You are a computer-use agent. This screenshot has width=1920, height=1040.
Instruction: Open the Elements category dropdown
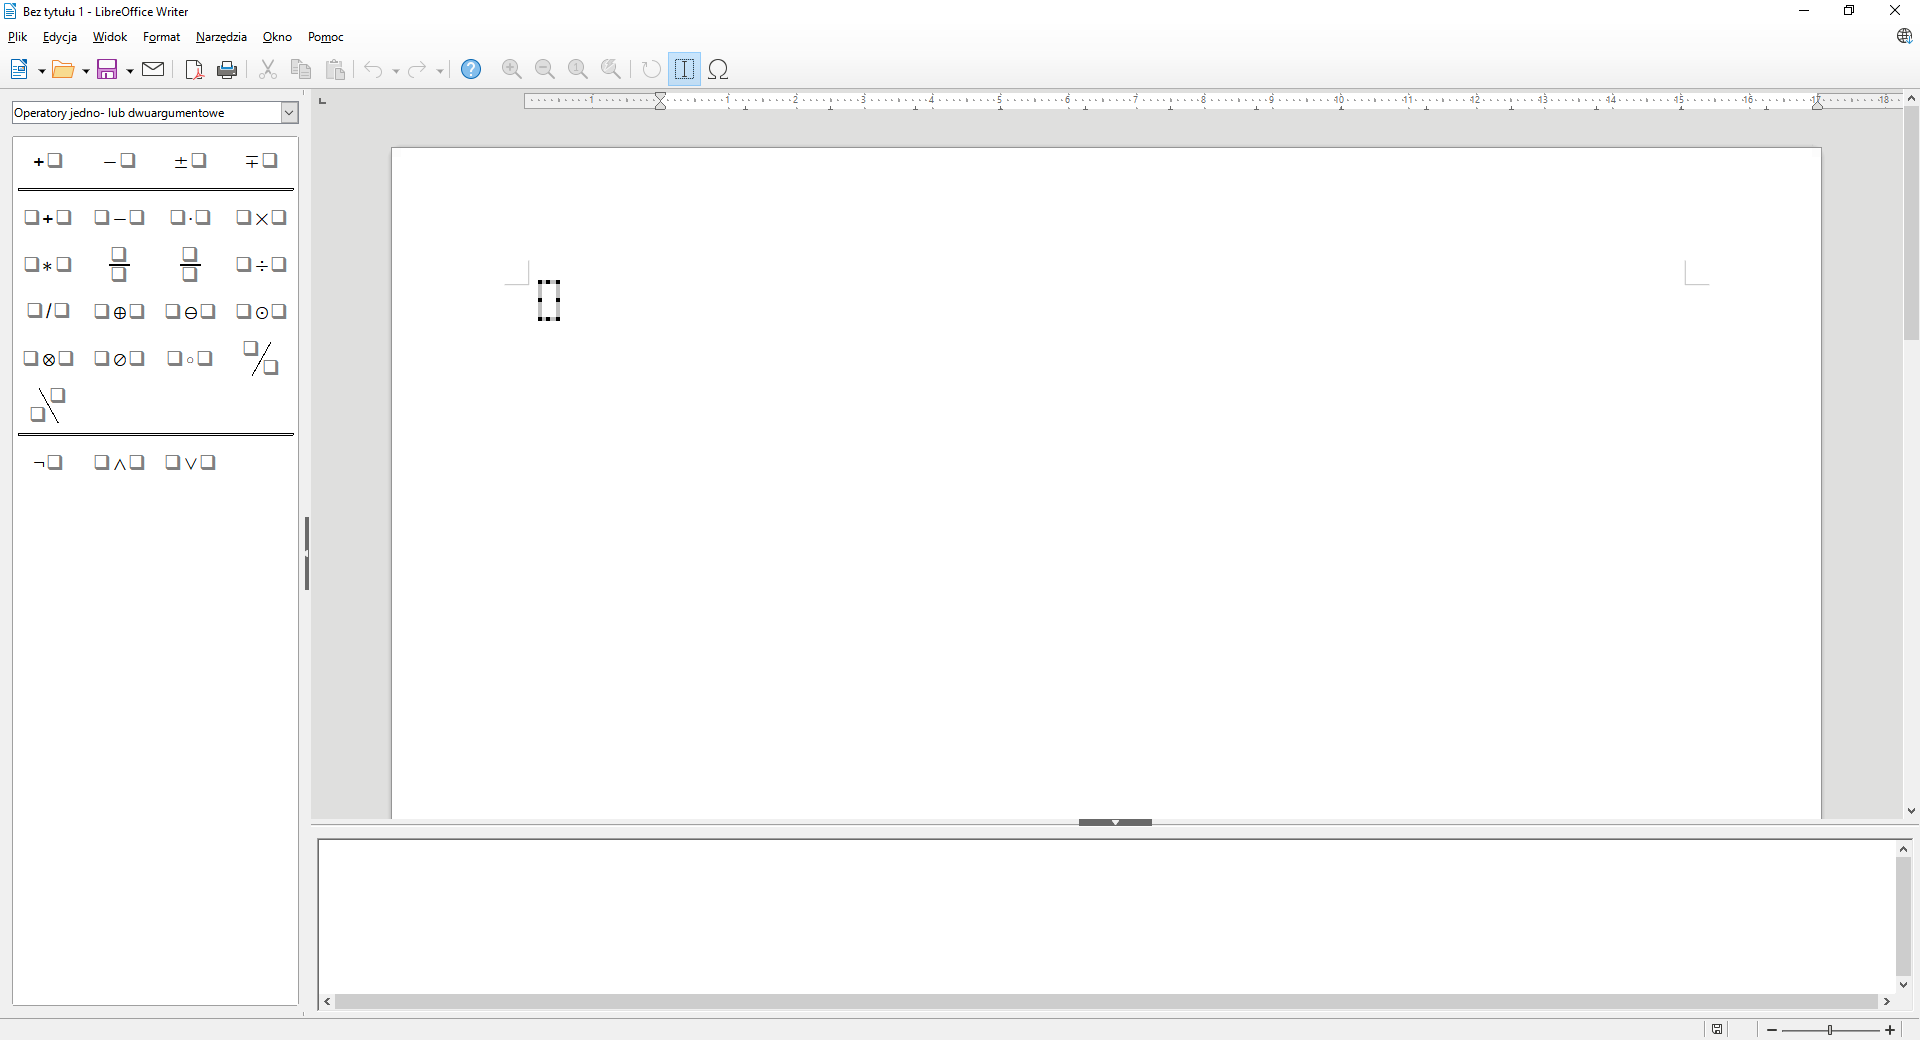[289, 113]
